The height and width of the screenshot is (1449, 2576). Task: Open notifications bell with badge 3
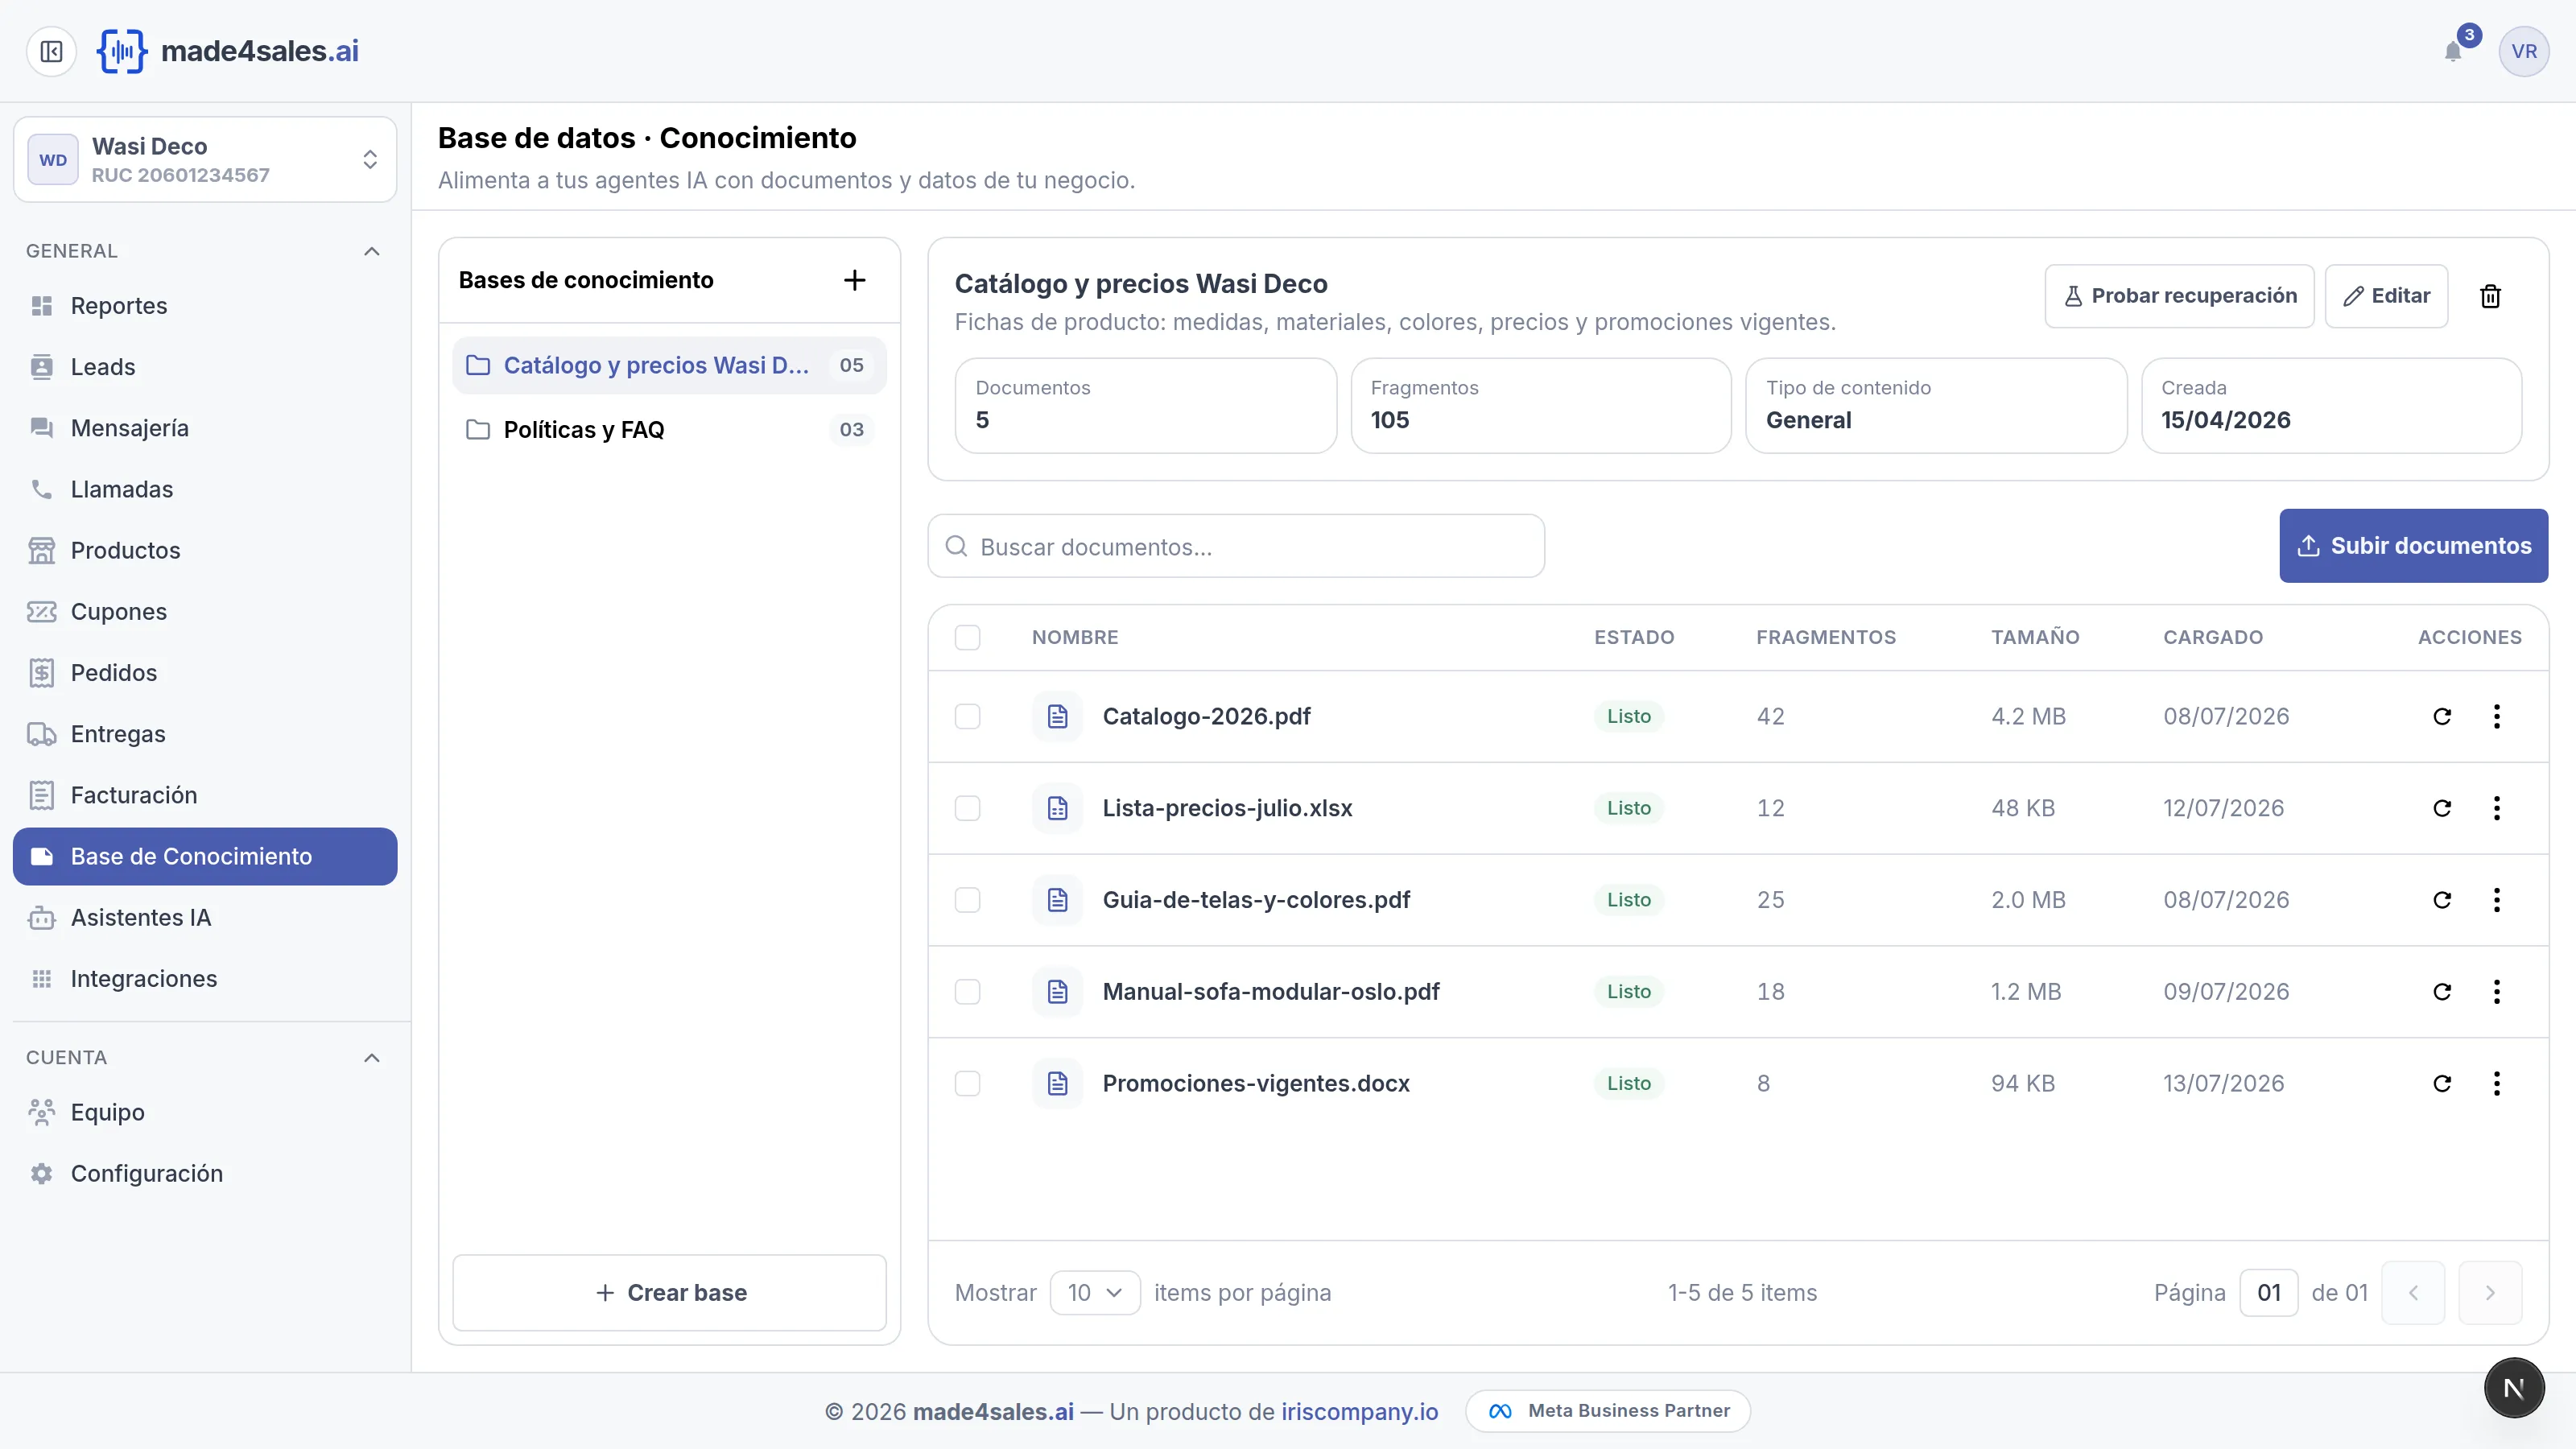[2453, 51]
